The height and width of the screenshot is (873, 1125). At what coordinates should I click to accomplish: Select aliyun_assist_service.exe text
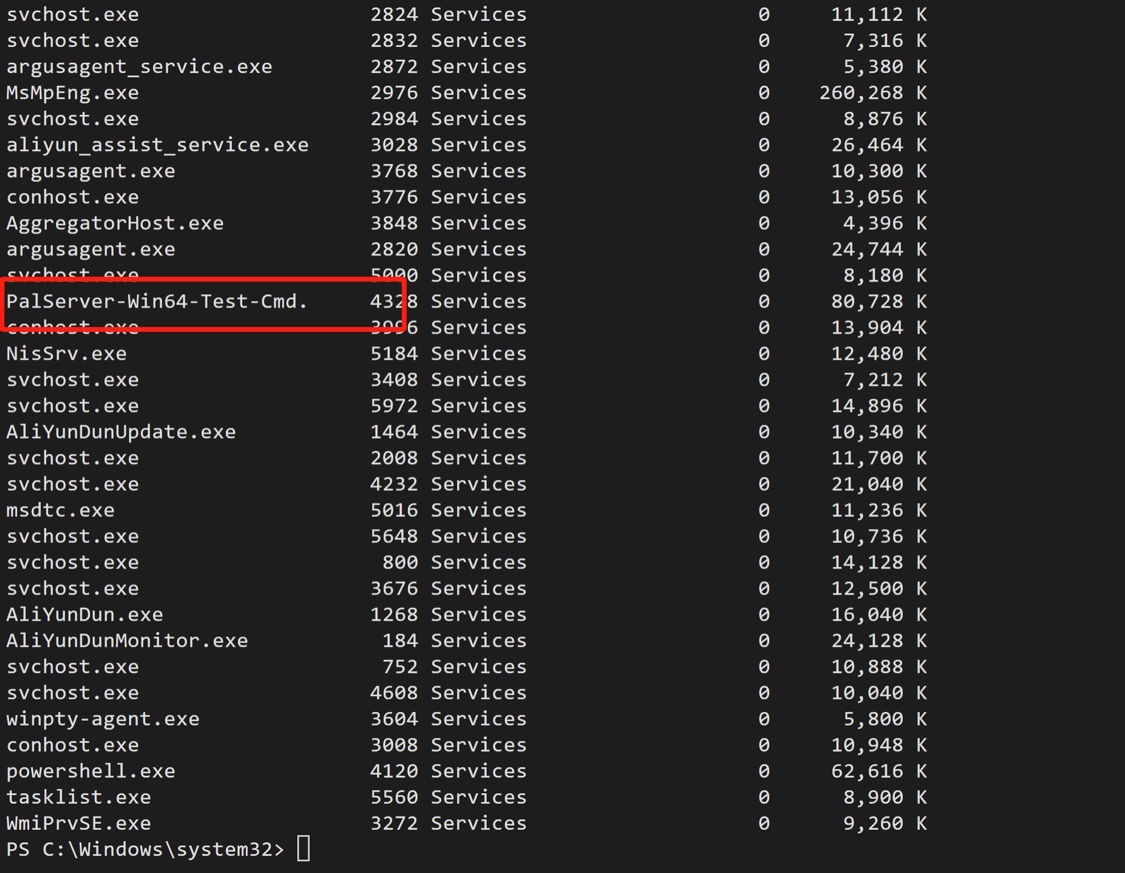(x=157, y=145)
